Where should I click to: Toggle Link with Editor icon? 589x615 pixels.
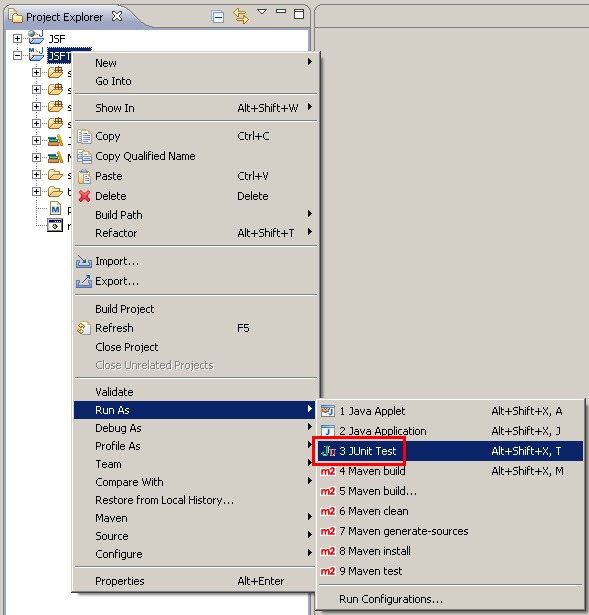tap(241, 16)
